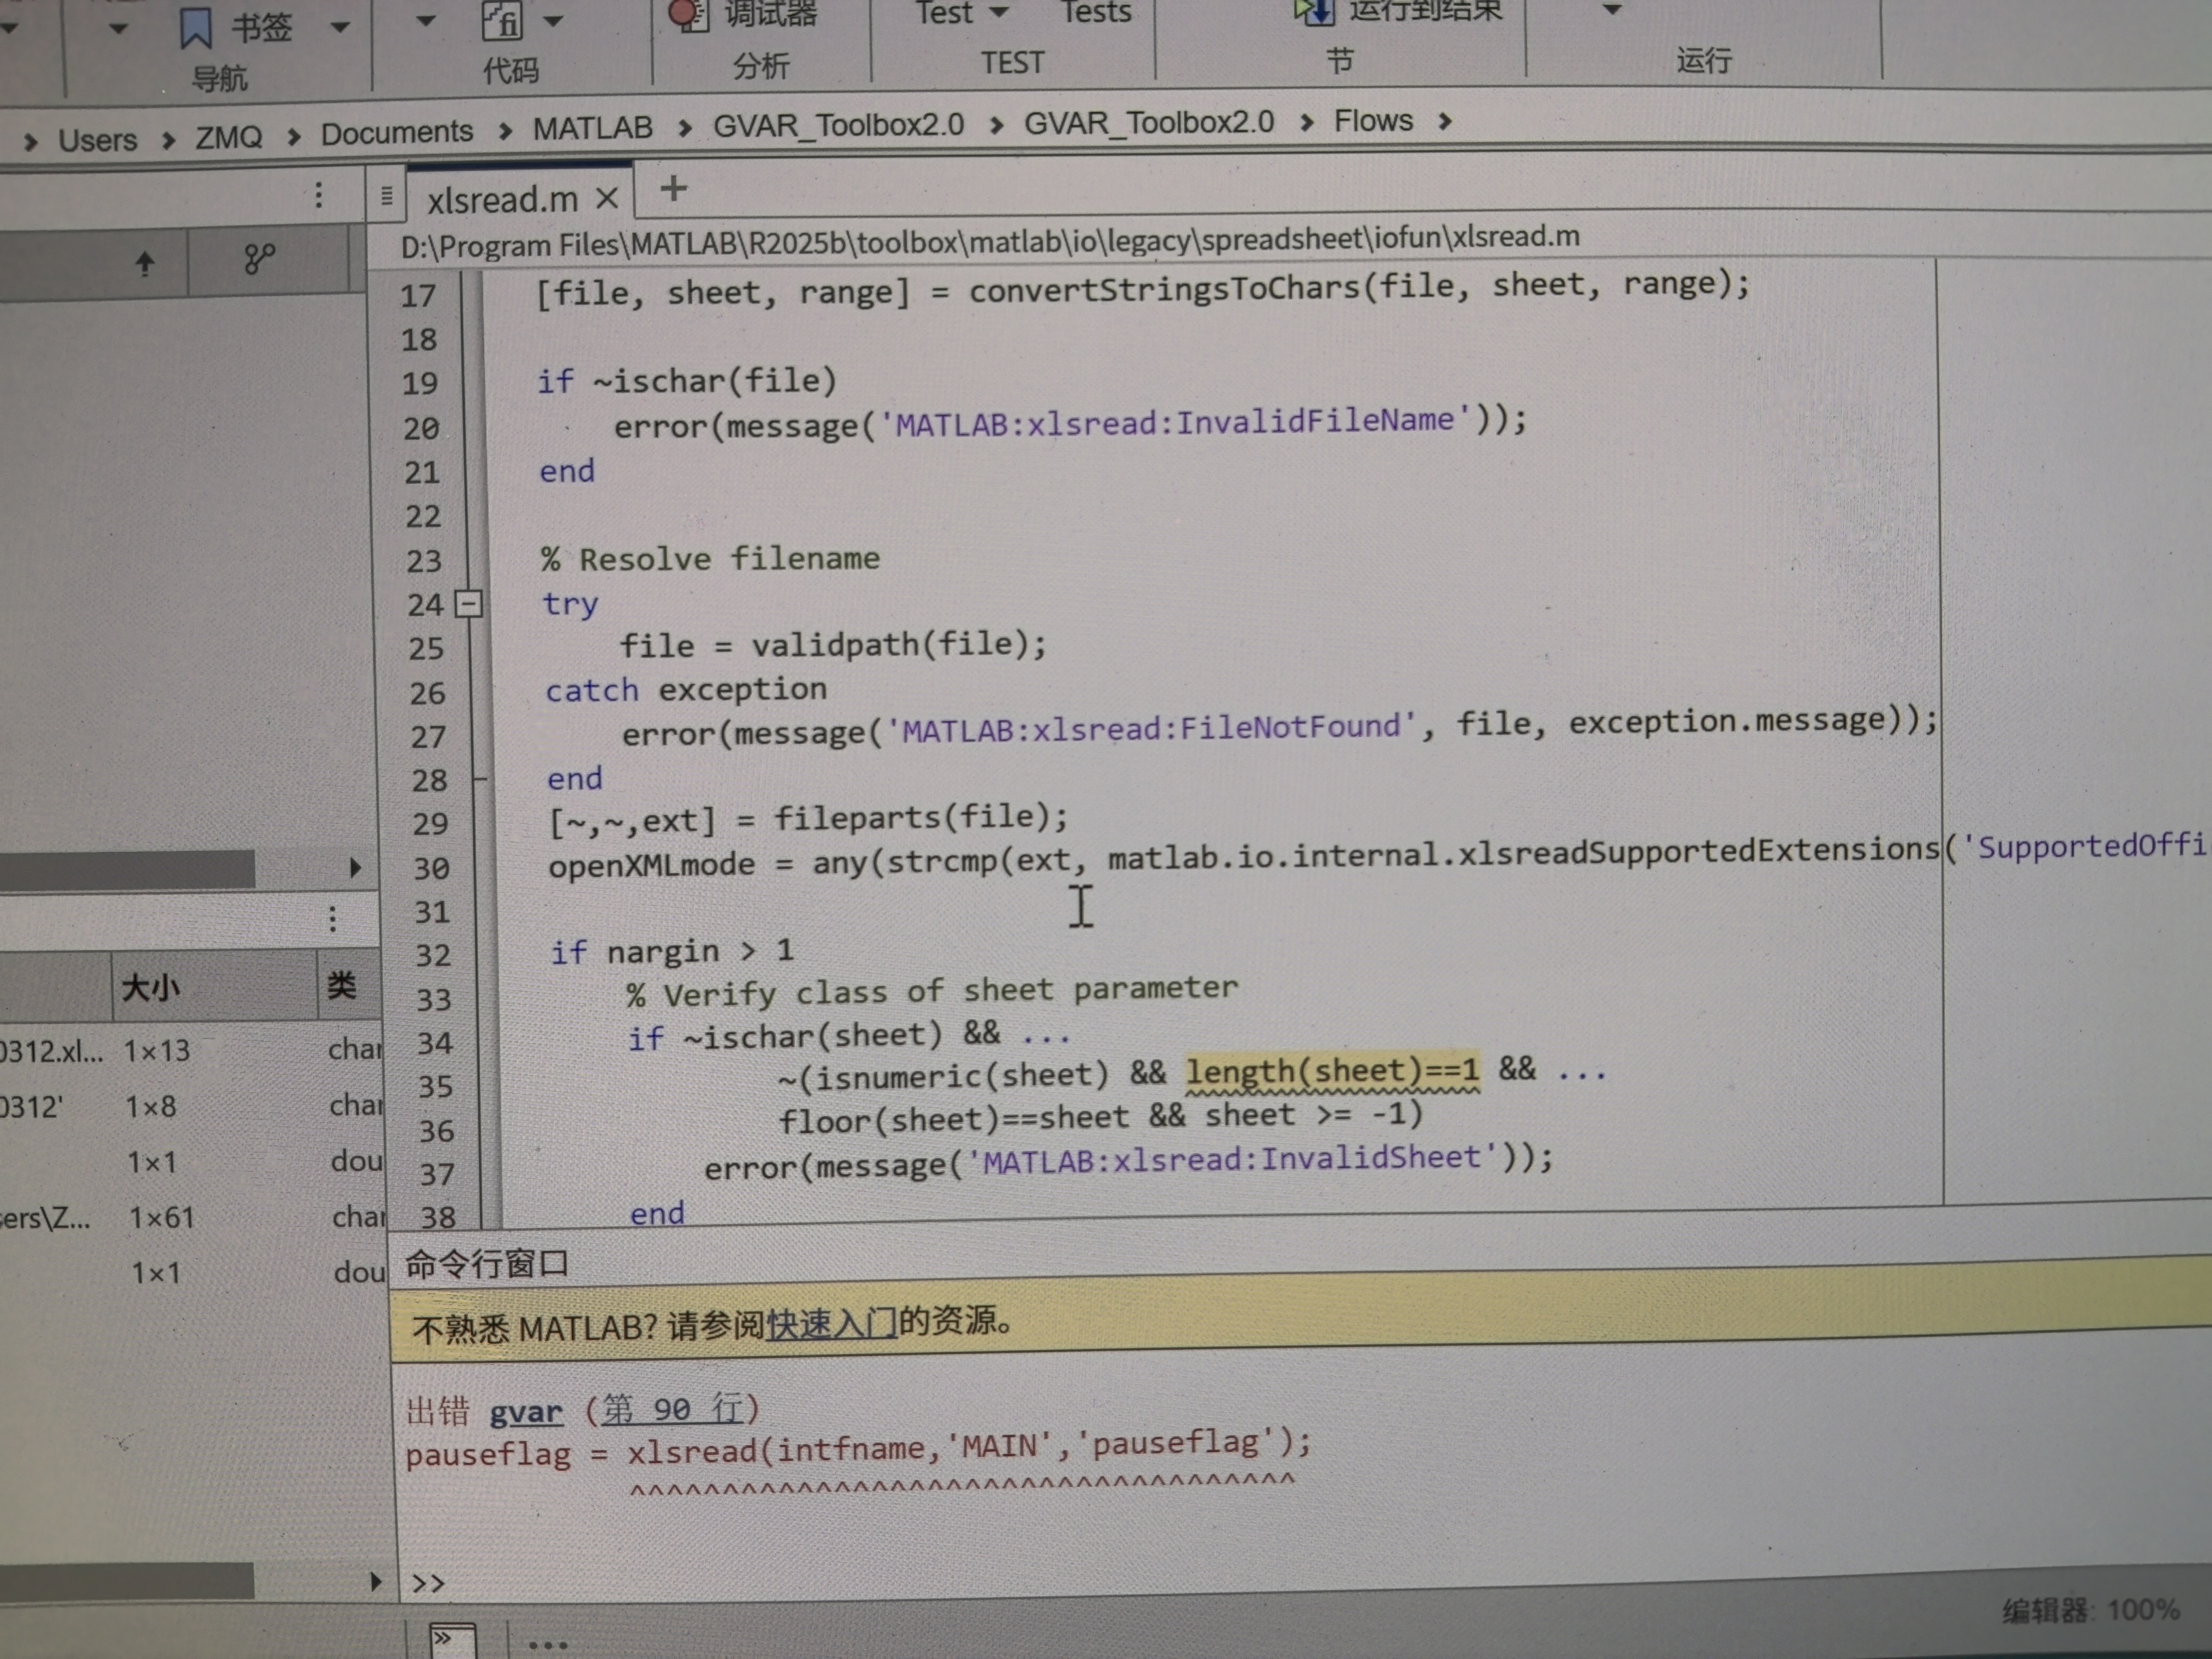Close the xlsread.m tab
2212x1659 pixels.
click(x=607, y=199)
